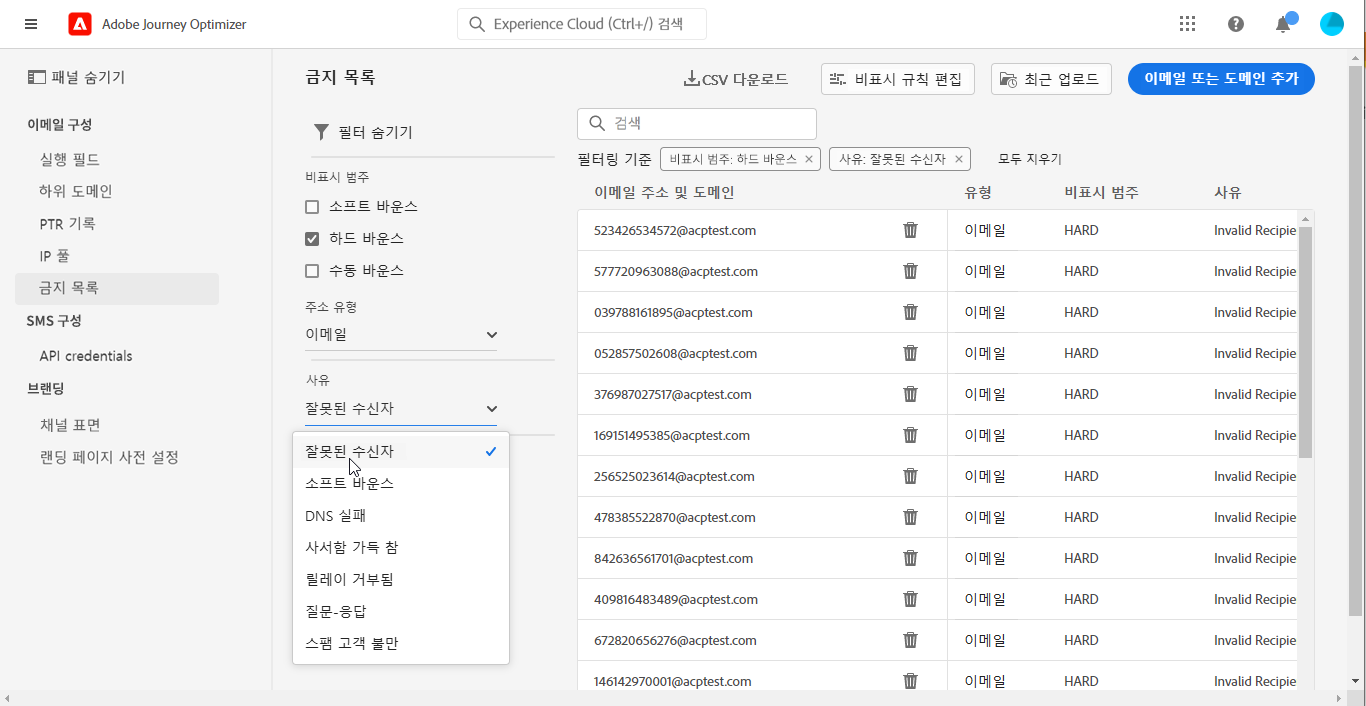Image resolution: width=1366 pixels, height=706 pixels.
Task: Click 최근 업로드 button
Action: tap(1051, 79)
